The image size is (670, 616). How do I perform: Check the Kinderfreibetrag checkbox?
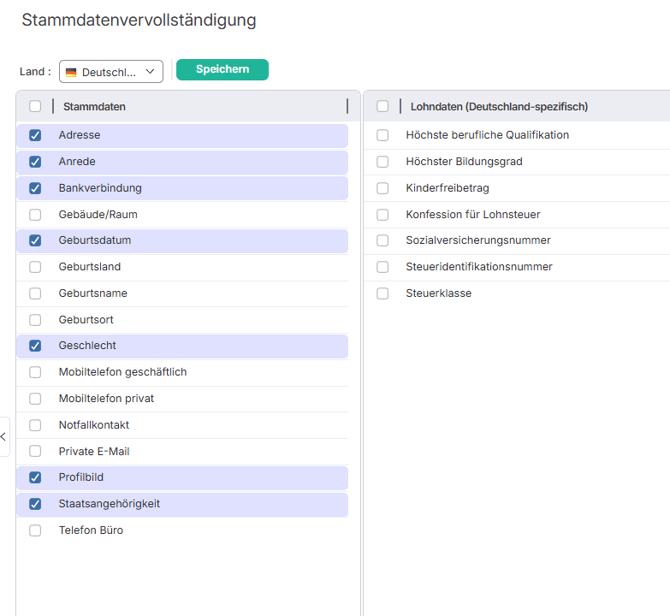[x=382, y=188]
